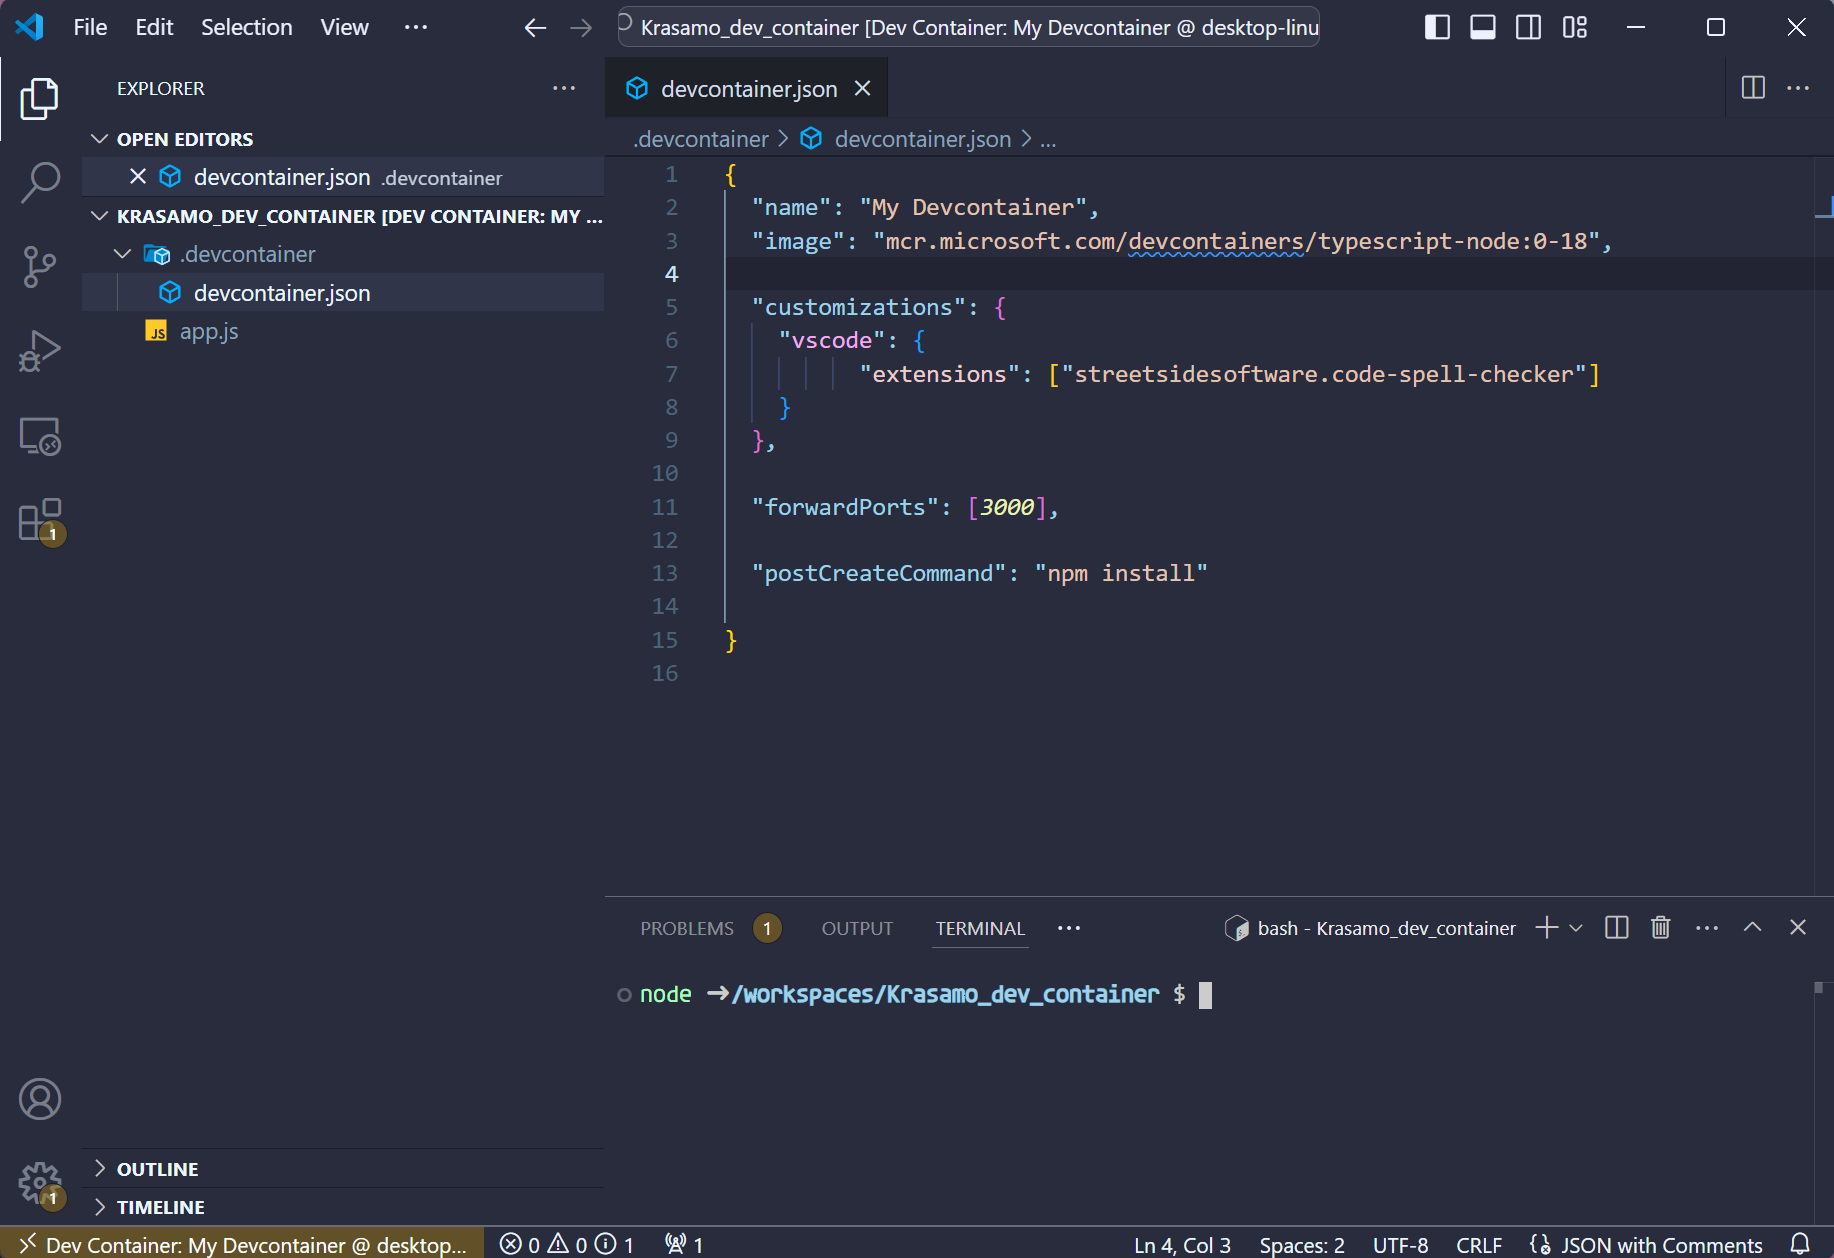Open the Selection menu
This screenshot has height=1258, width=1834.
(x=247, y=27)
